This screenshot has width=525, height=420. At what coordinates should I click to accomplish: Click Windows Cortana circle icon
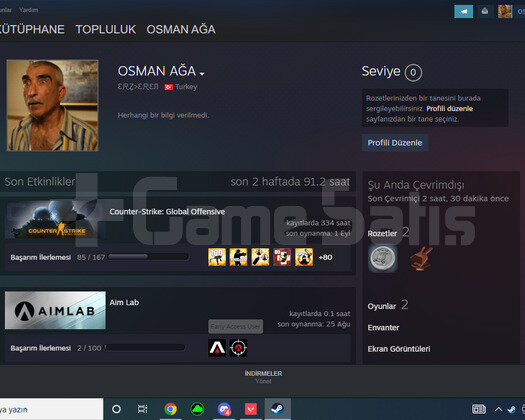(x=117, y=409)
